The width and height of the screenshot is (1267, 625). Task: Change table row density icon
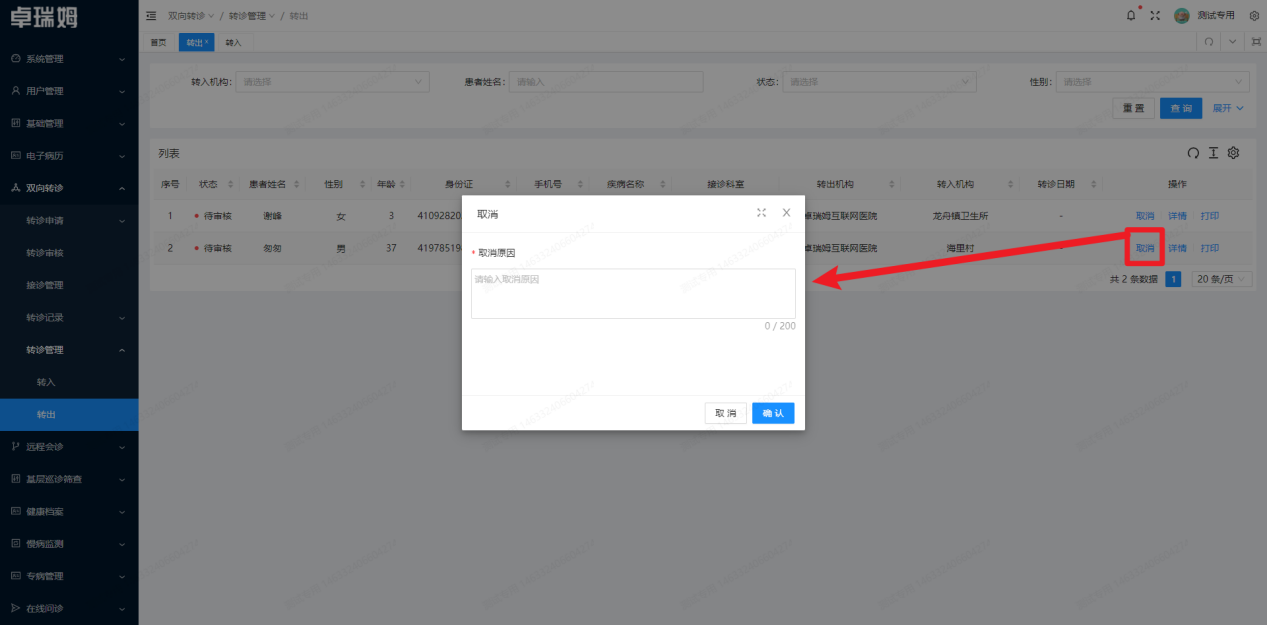(x=1213, y=153)
